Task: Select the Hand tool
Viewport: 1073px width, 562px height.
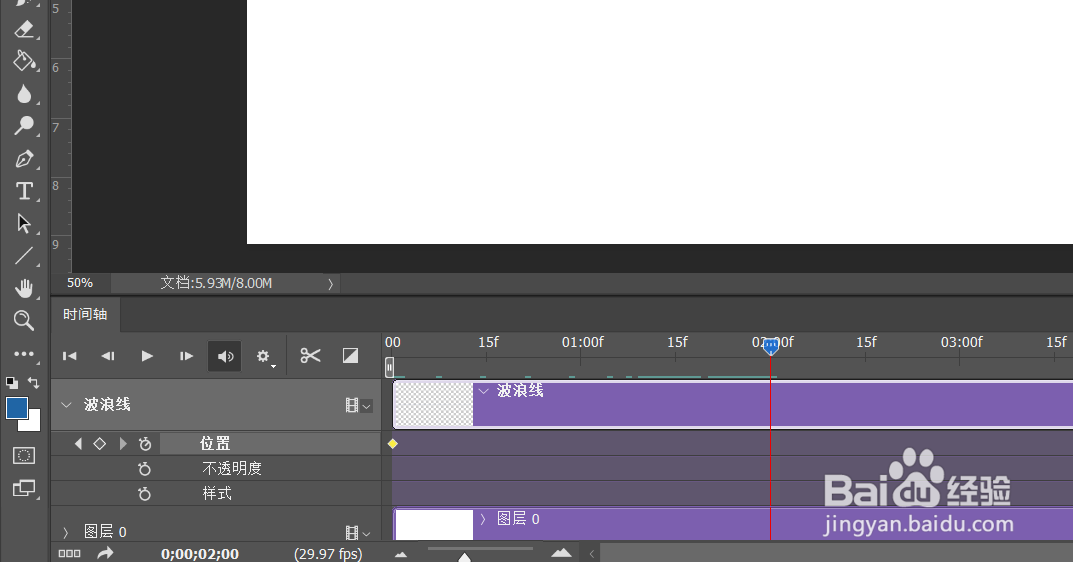Action: tap(24, 288)
